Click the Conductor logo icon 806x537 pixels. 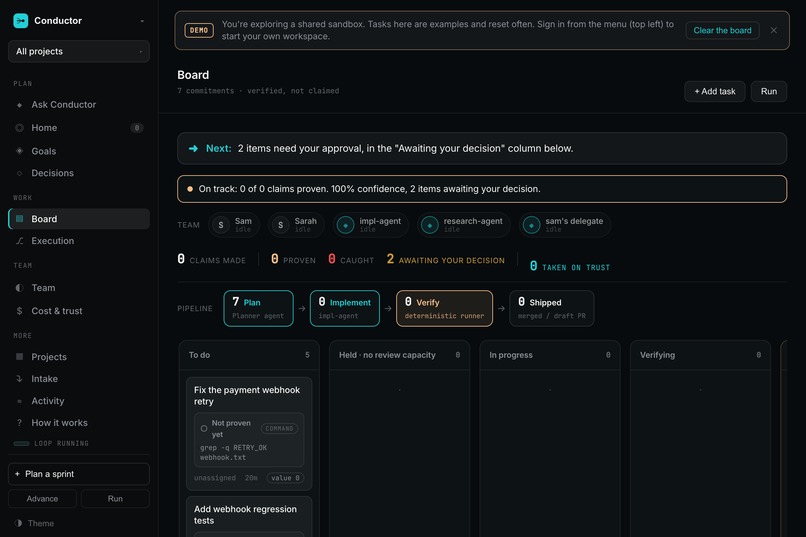click(21, 21)
